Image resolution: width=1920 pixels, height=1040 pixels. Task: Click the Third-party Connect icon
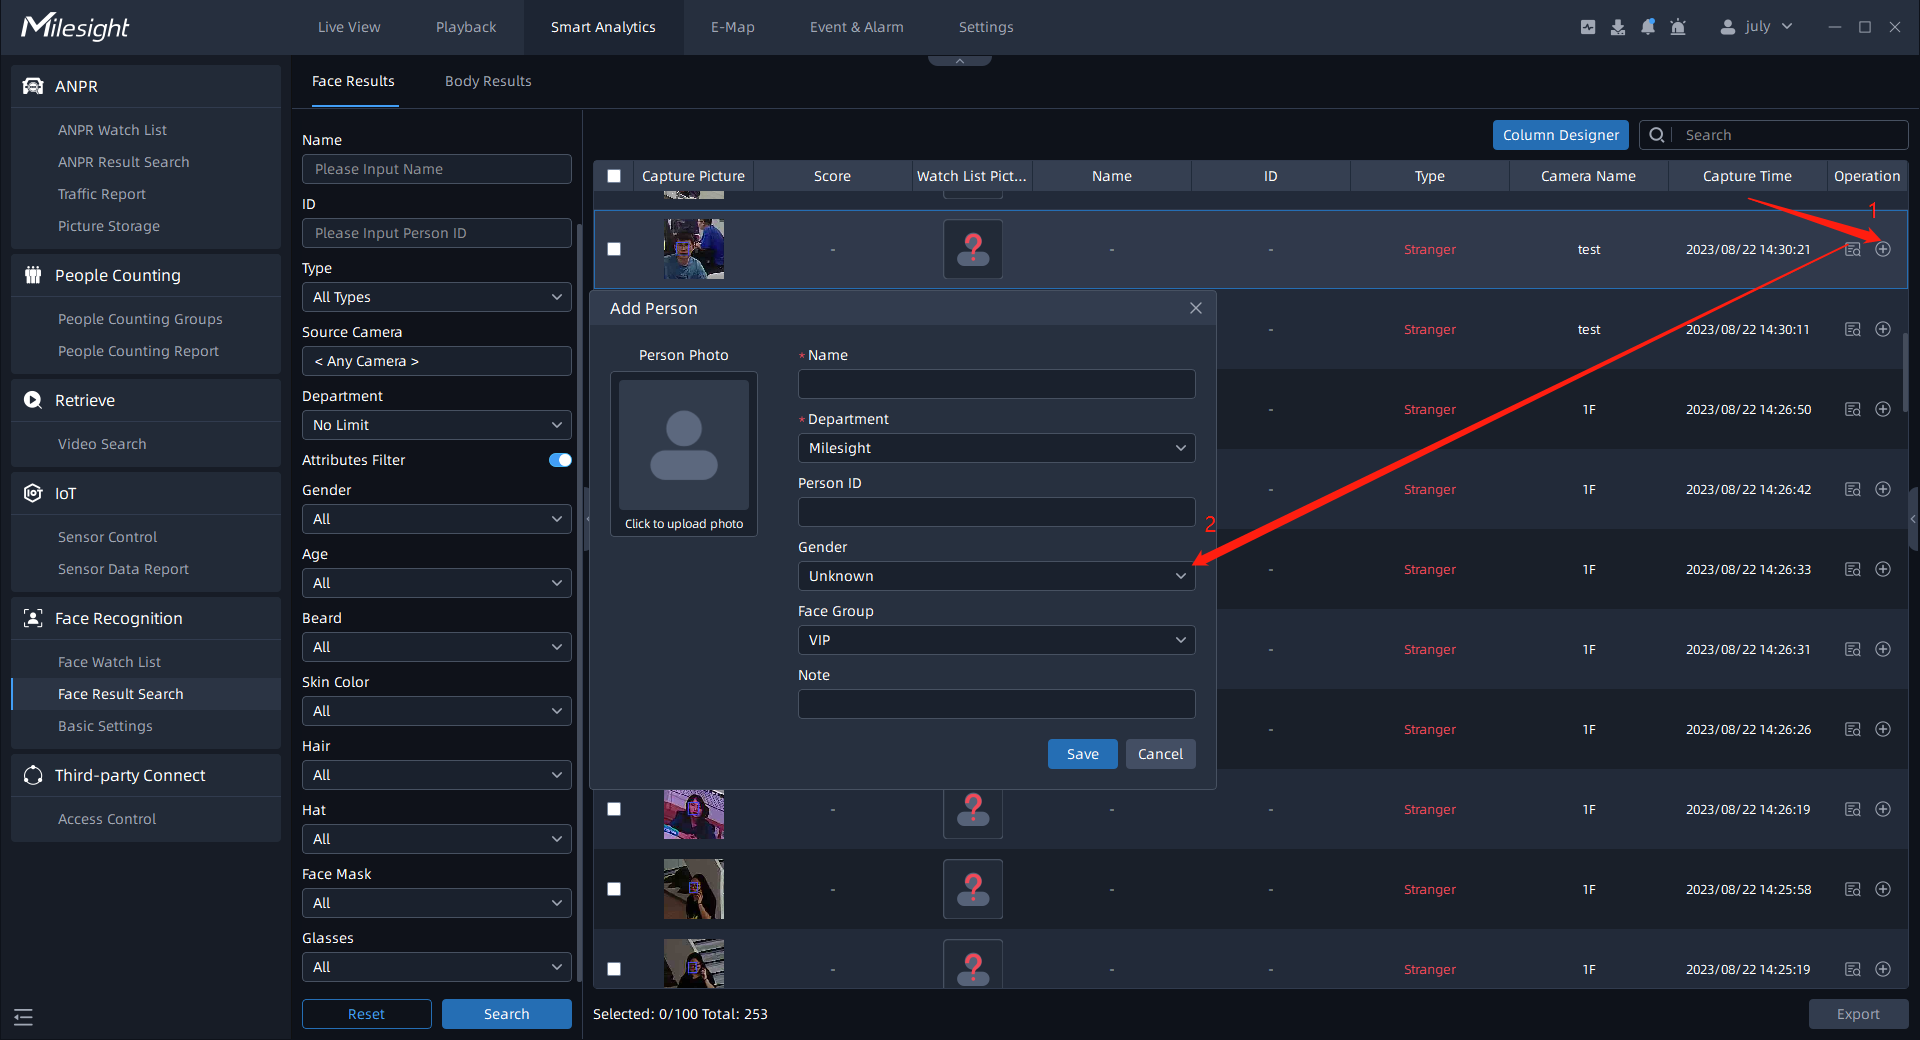33,775
